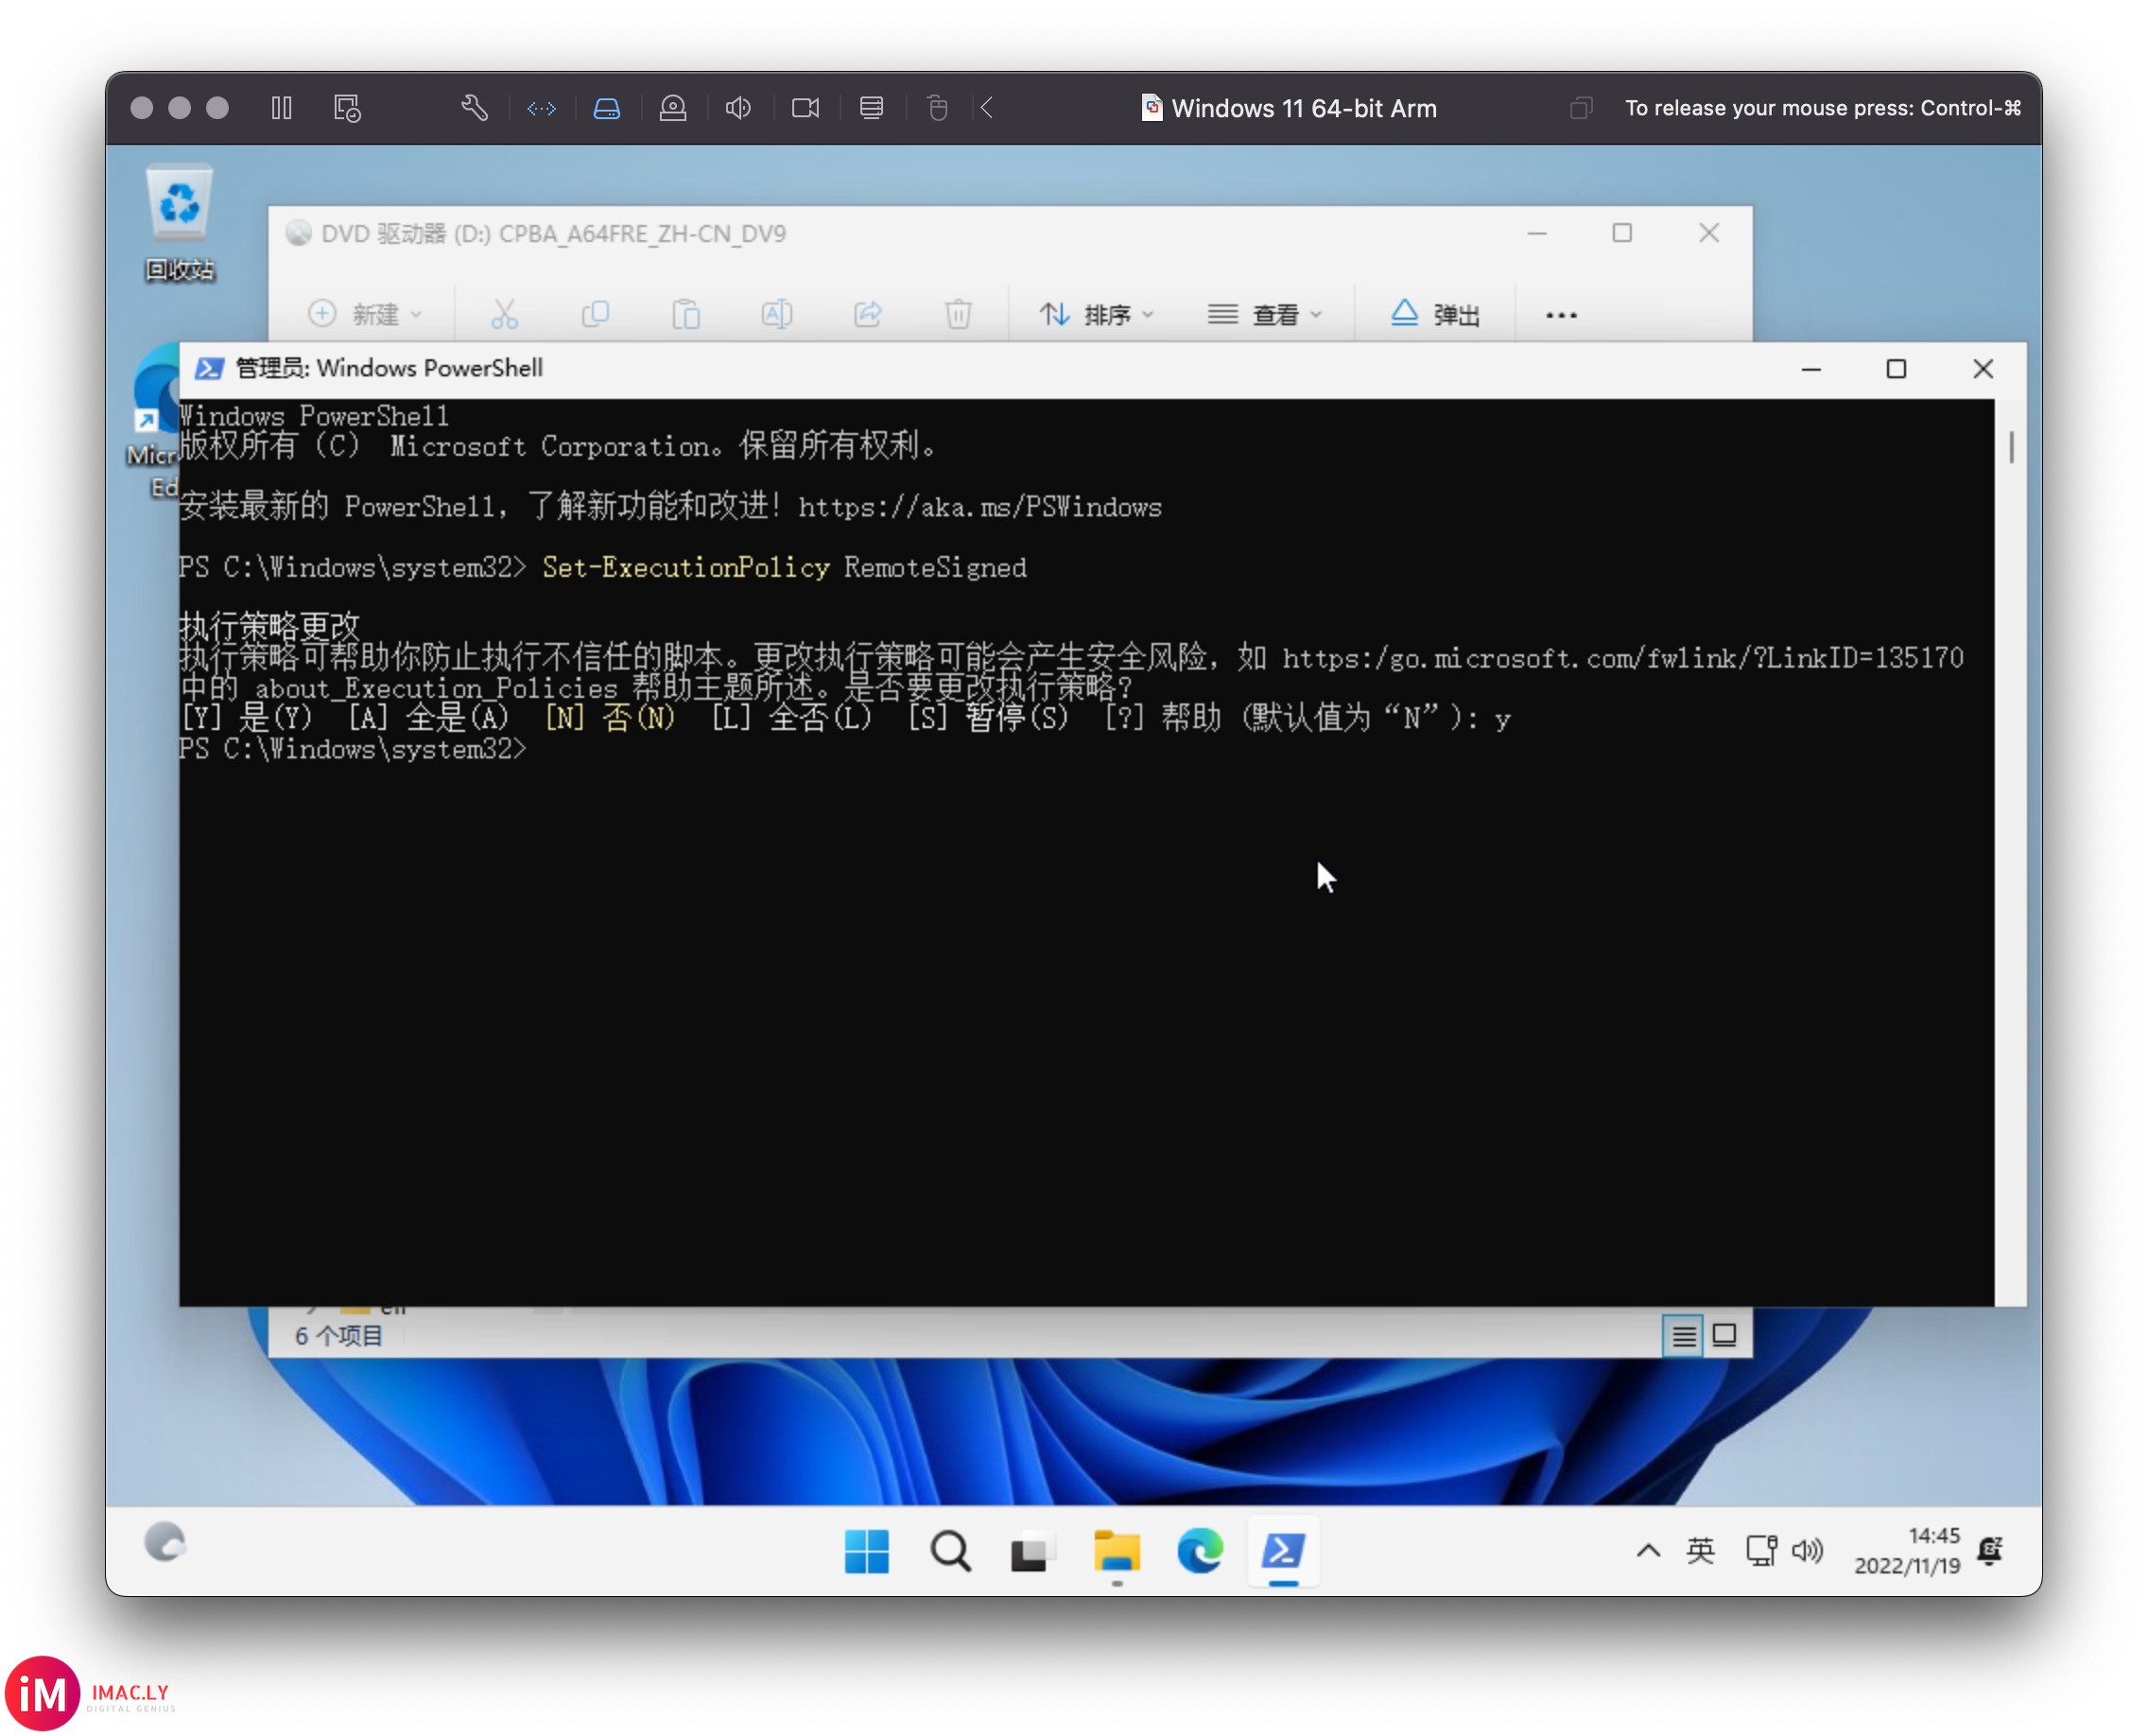Click the 6 个项目 status bar text
2148x1736 pixels.
[x=338, y=1336]
